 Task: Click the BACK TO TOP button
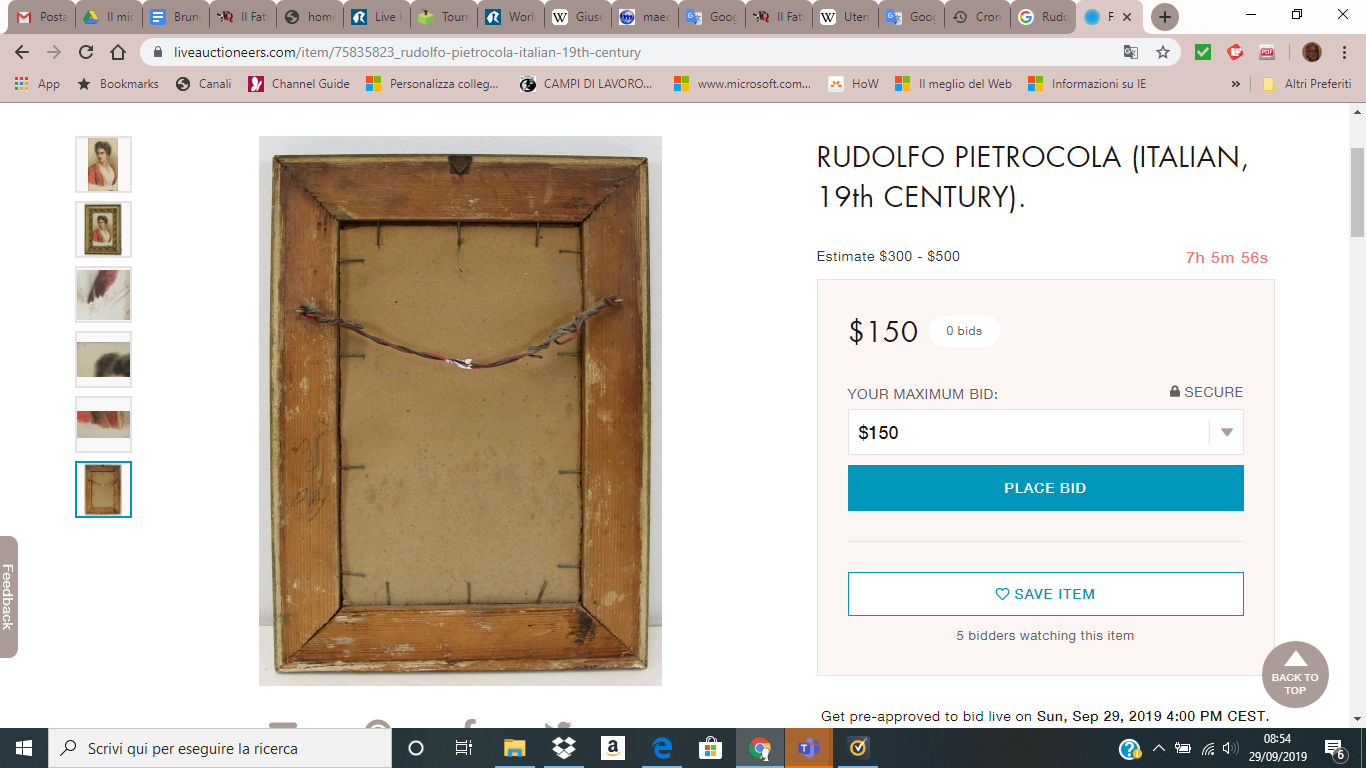(1295, 675)
